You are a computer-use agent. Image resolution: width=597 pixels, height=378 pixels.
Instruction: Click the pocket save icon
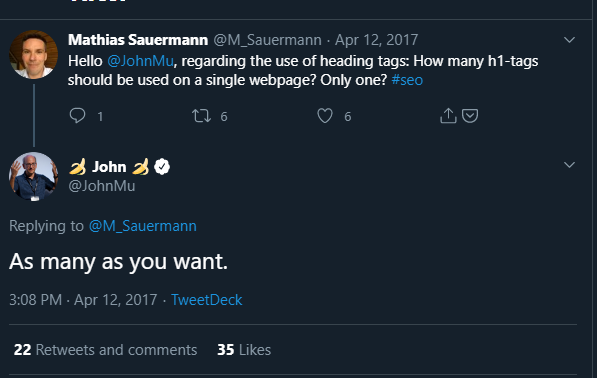(470, 115)
